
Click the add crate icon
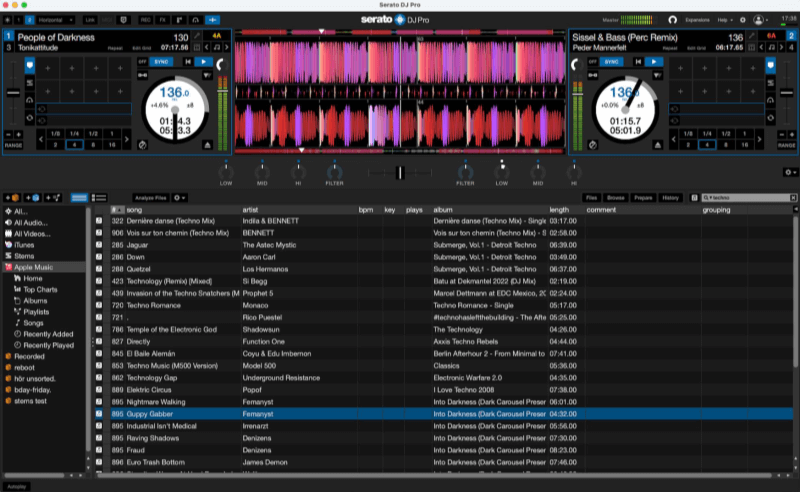click(12, 198)
